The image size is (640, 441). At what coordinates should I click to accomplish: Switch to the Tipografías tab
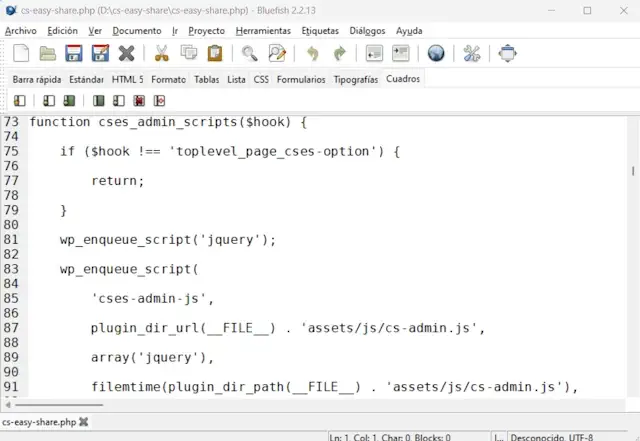tap(356, 79)
